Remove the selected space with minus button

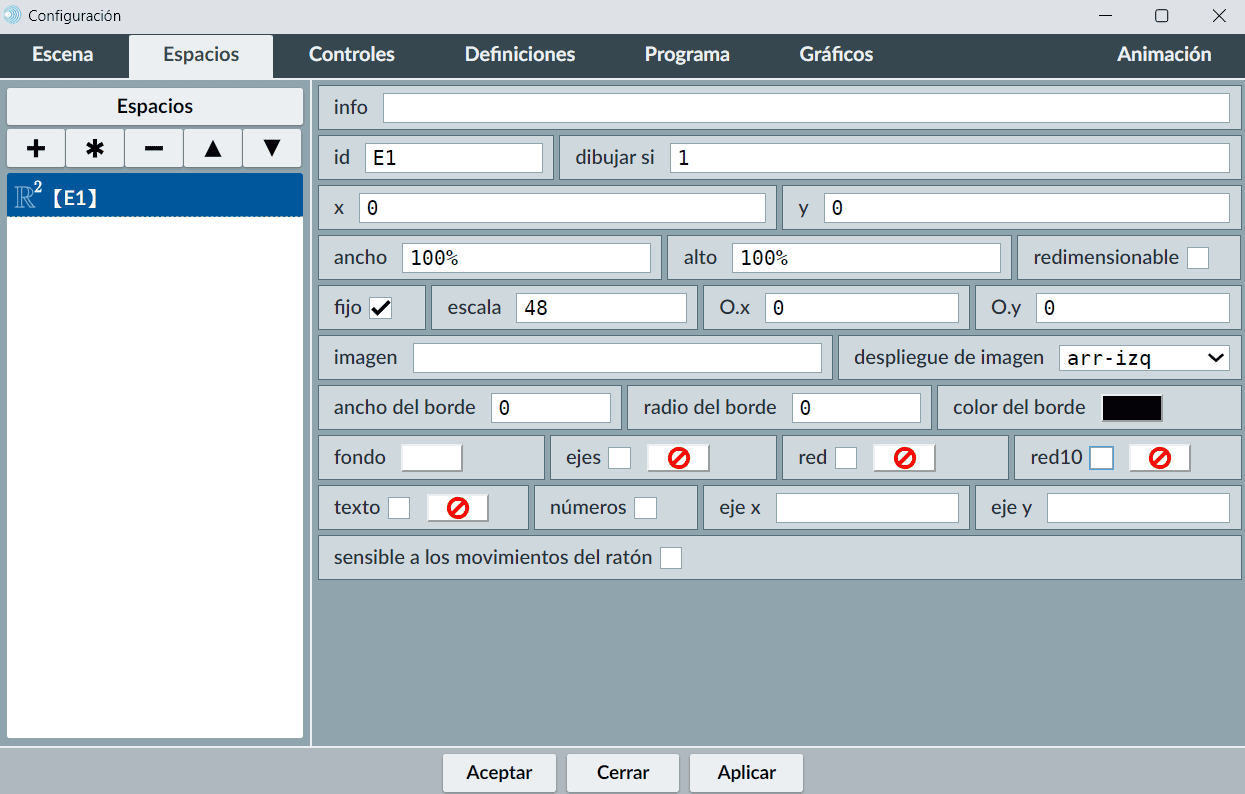tap(154, 148)
